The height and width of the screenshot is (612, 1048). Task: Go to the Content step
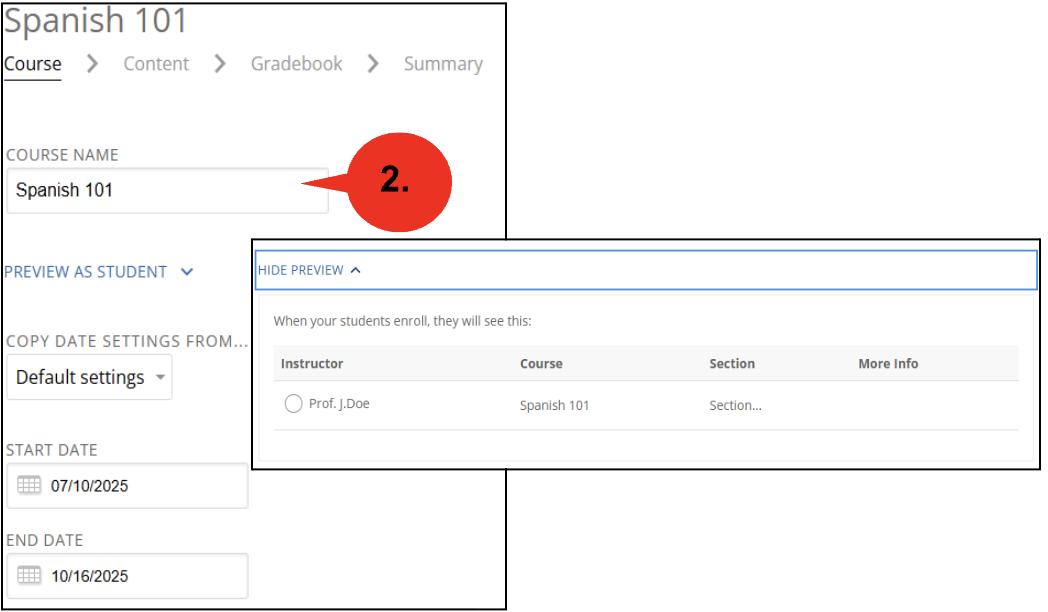(x=156, y=64)
